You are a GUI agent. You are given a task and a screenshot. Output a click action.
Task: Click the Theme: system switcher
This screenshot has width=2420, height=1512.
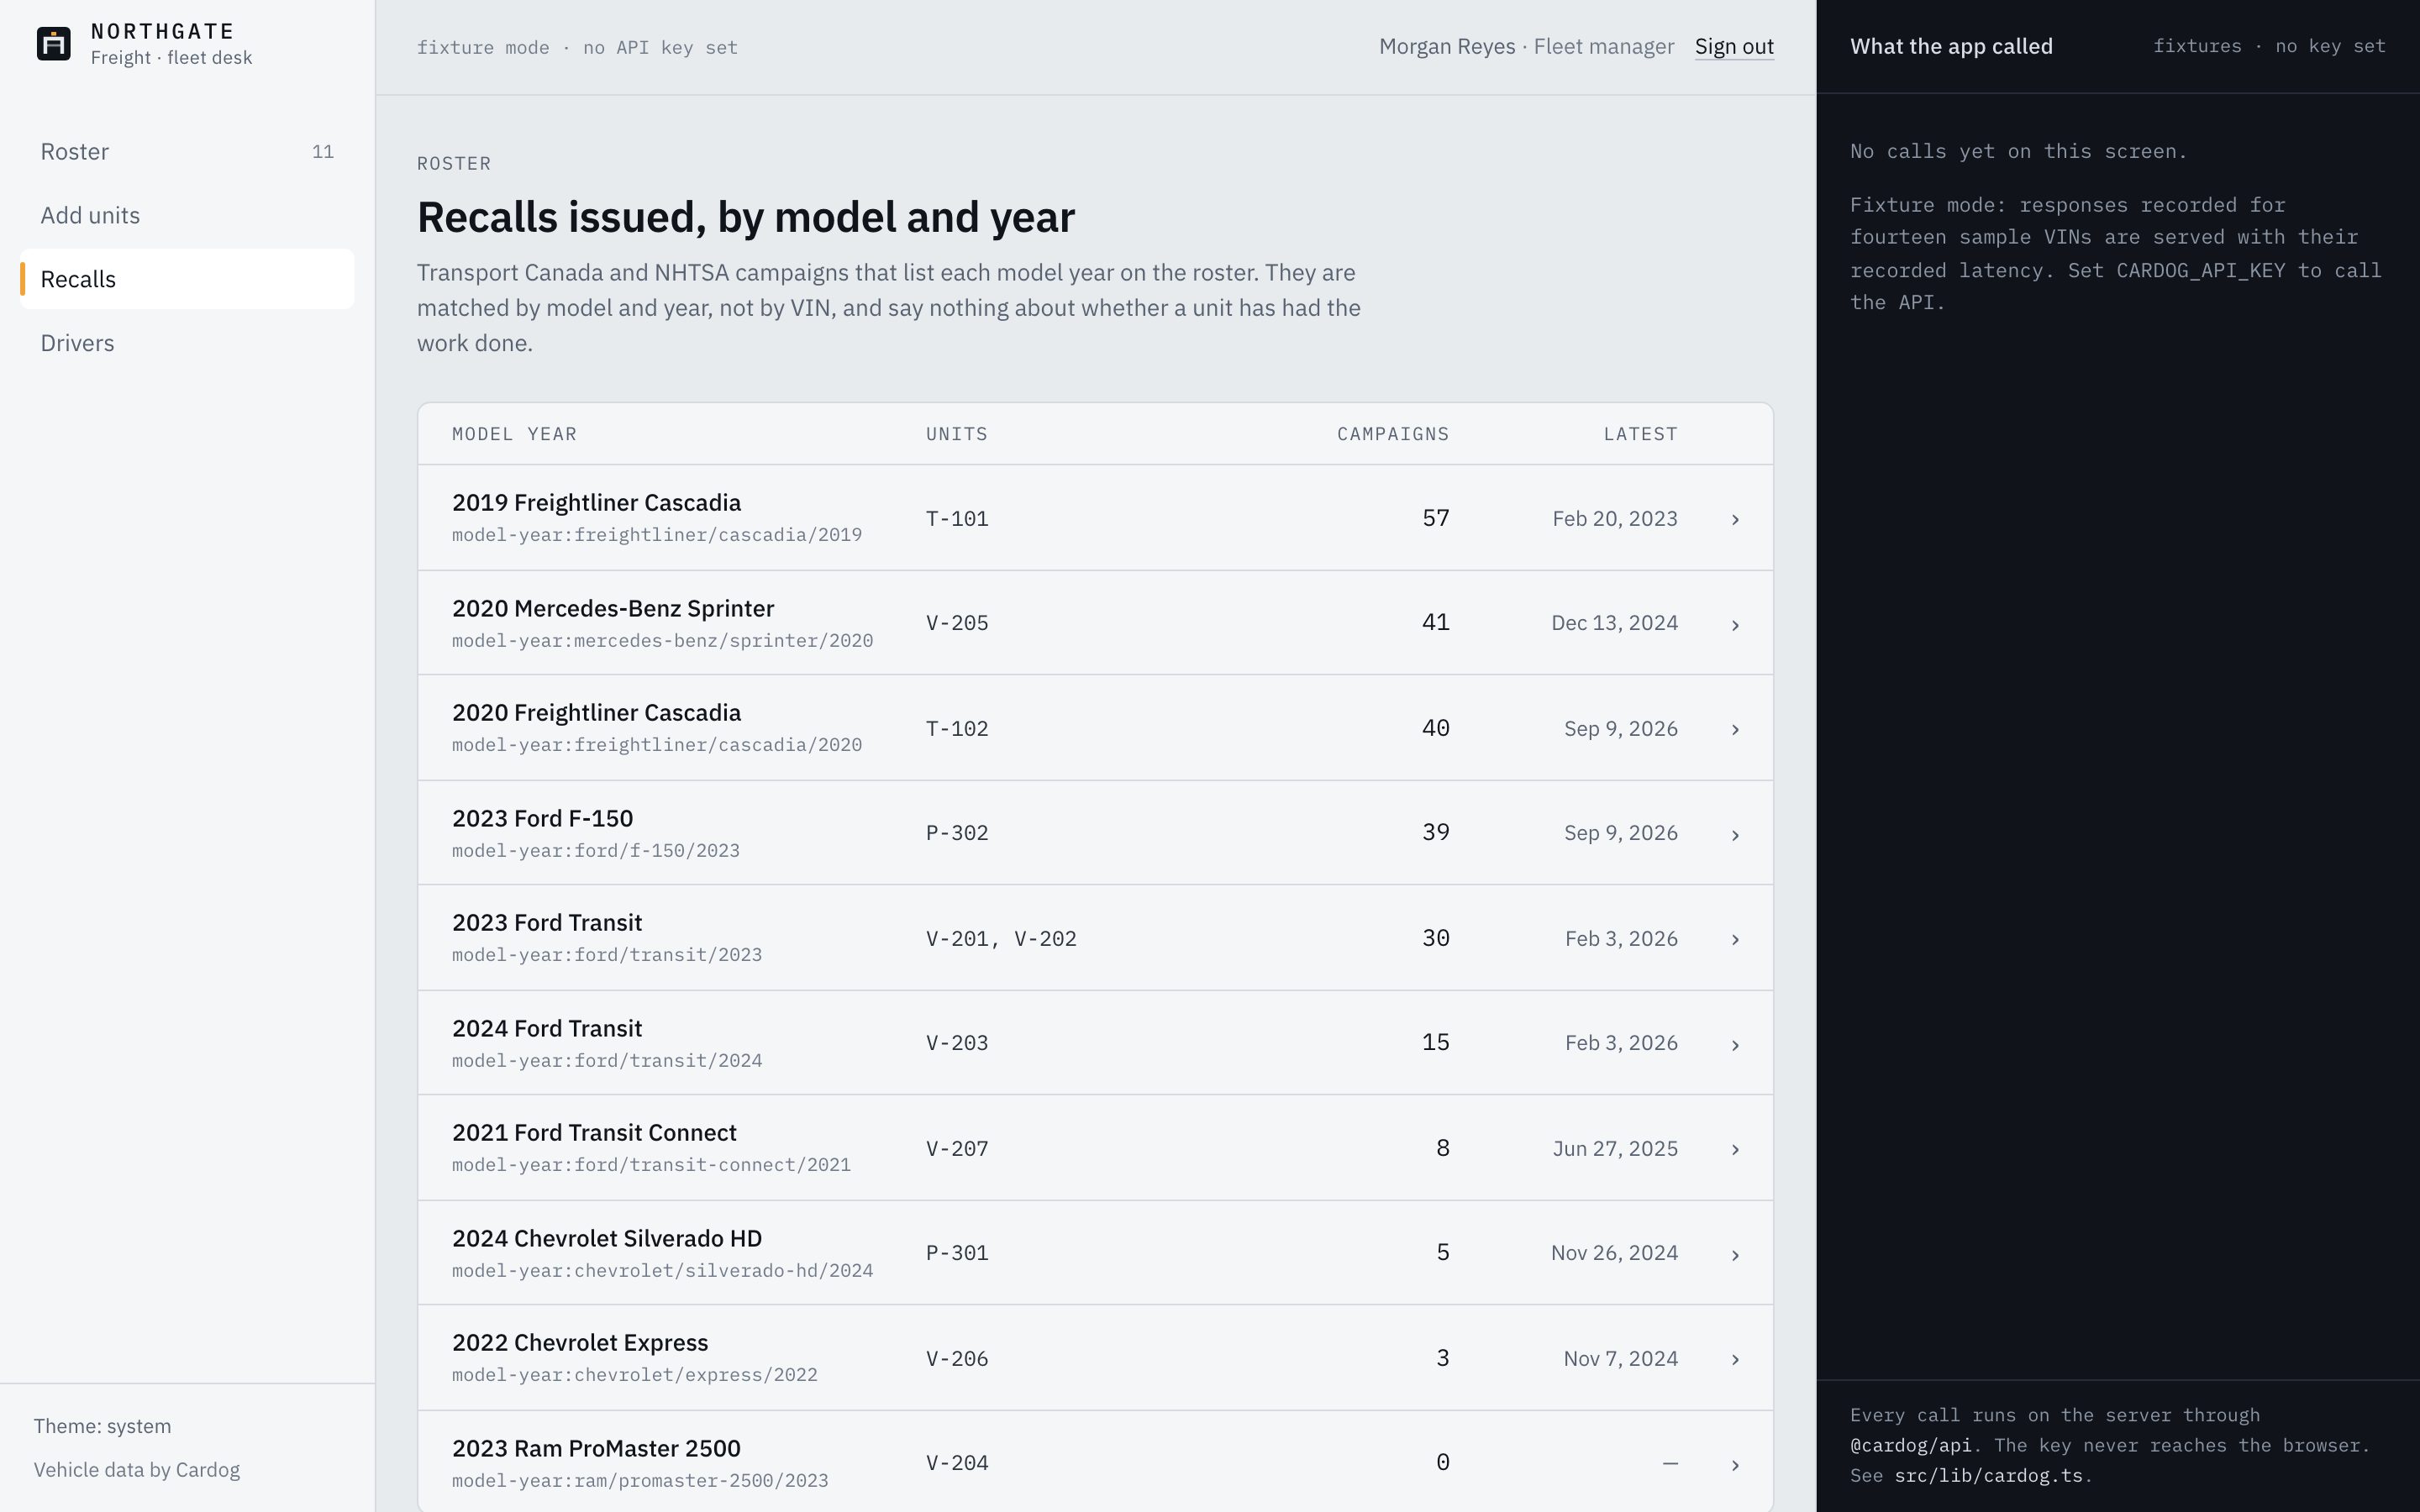[x=102, y=1426]
